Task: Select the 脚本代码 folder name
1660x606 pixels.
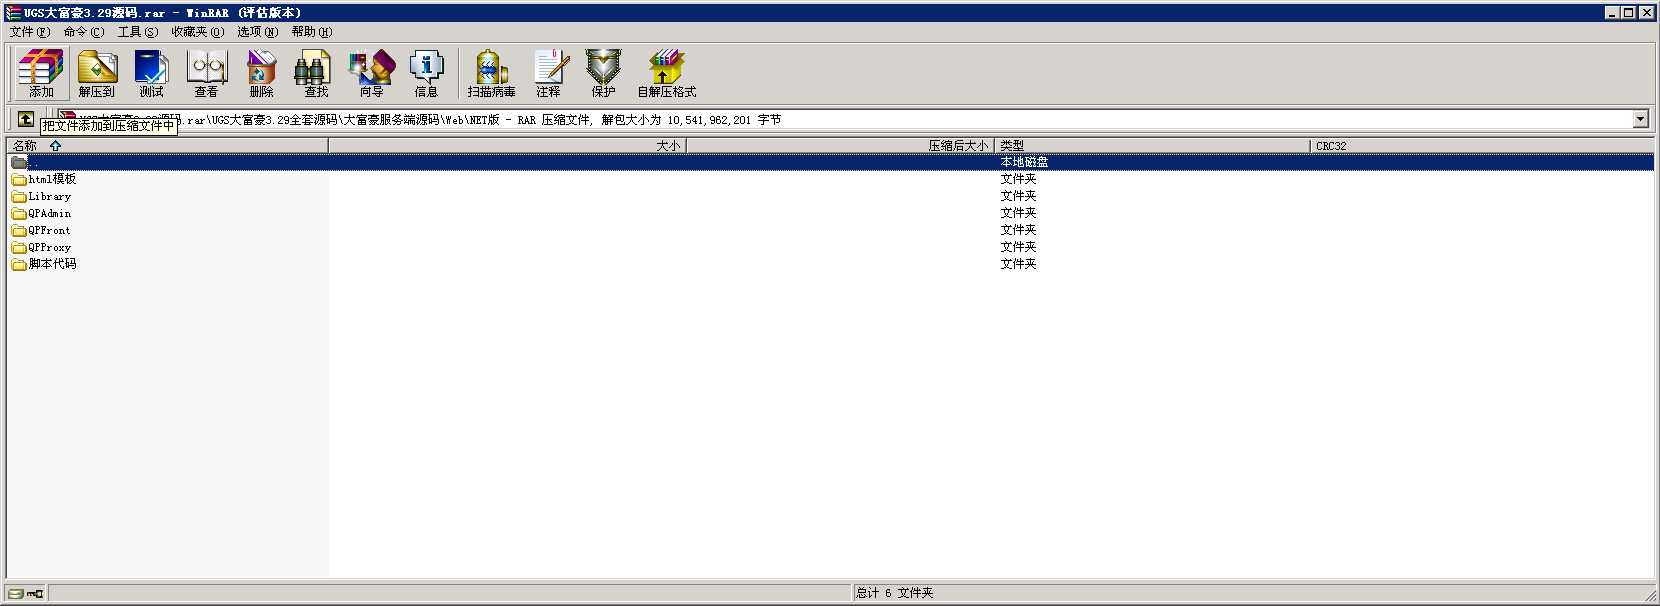Action: pos(52,265)
